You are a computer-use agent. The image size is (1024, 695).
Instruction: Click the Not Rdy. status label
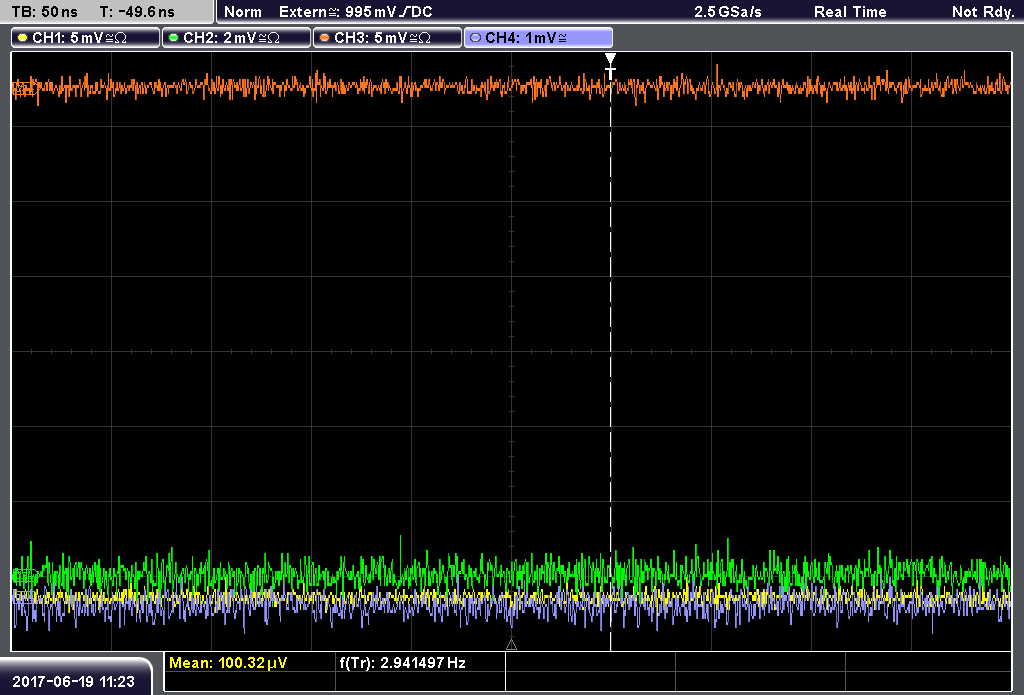click(x=983, y=12)
